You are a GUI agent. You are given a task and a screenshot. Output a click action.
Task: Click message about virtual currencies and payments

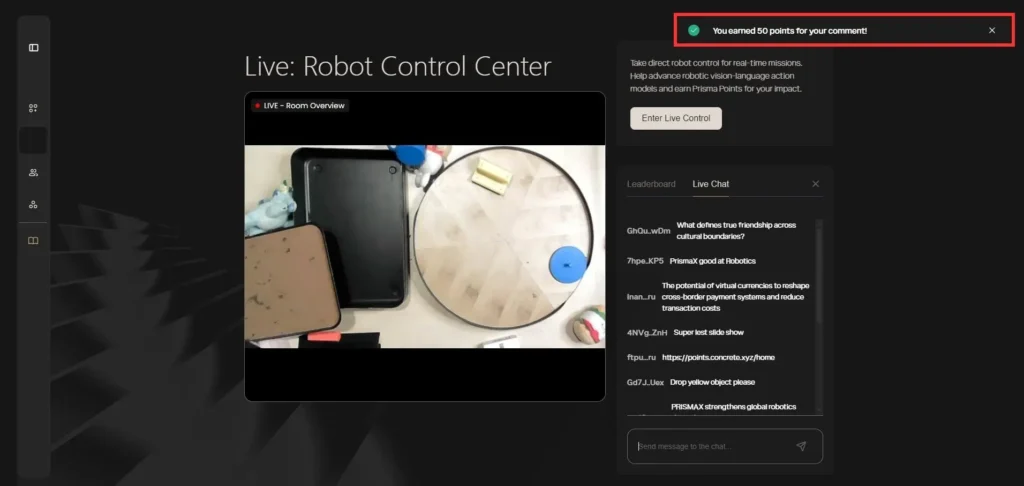(x=735, y=297)
